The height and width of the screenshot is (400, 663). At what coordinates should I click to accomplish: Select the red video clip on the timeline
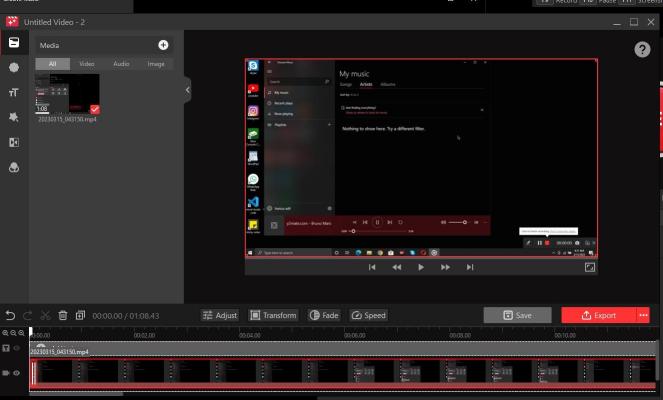pyautogui.click(x=343, y=373)
